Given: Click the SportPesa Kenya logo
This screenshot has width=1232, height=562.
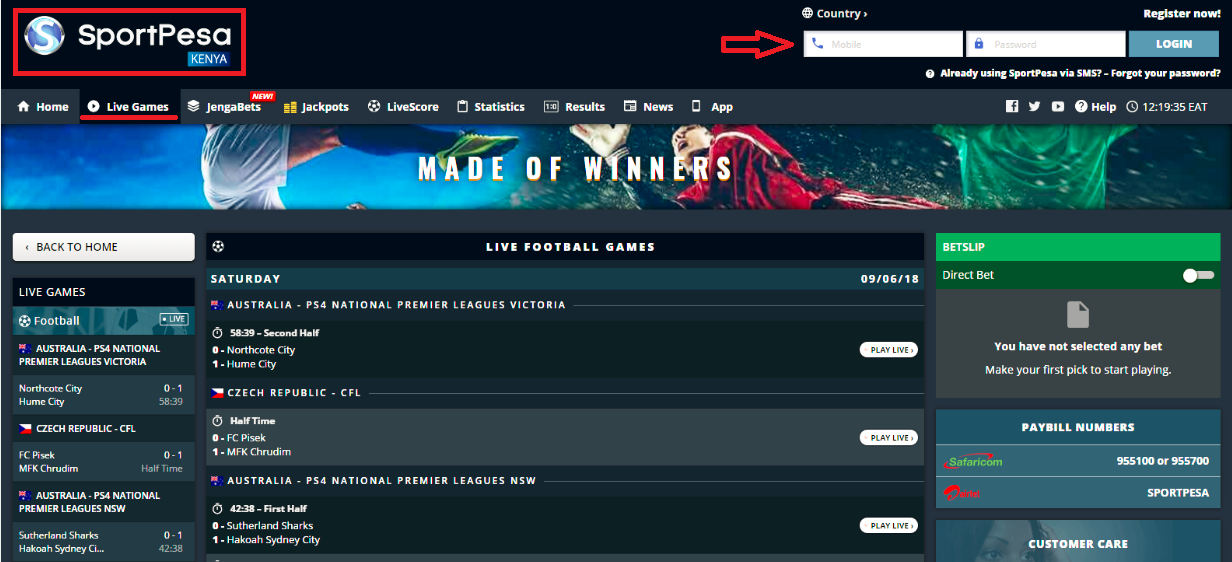Looking at the screenshot, I should [128, 42].
